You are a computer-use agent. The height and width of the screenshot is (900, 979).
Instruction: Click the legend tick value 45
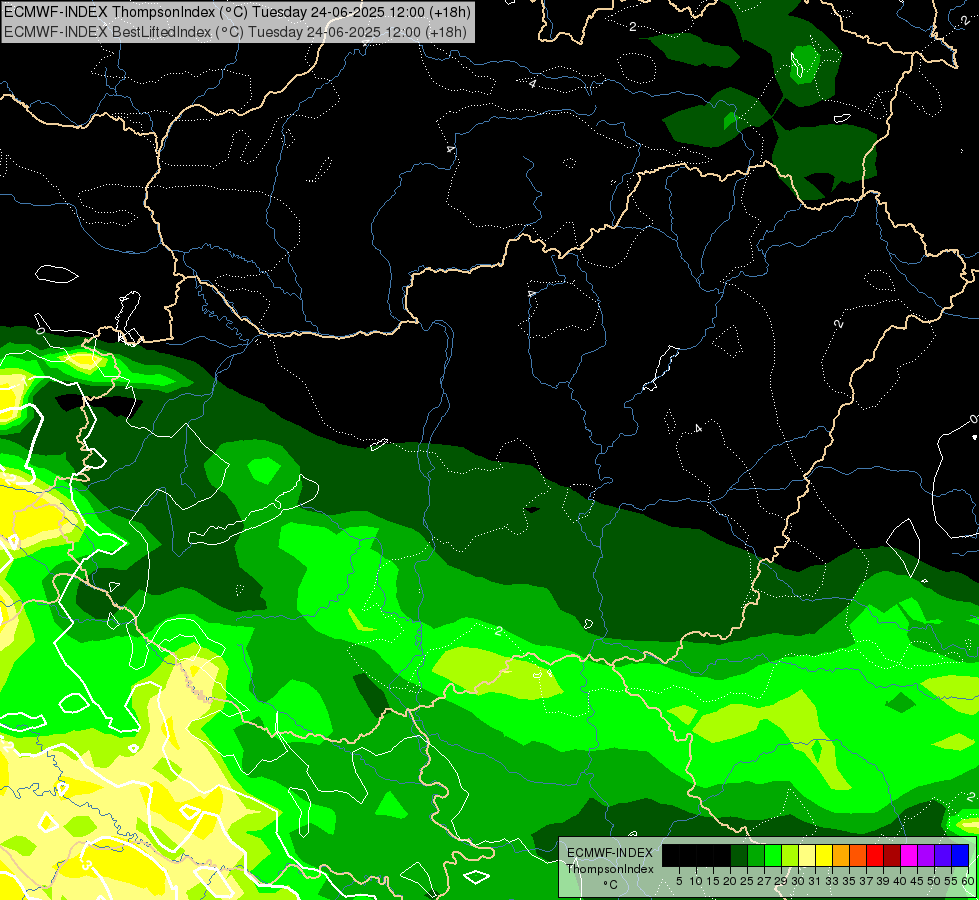tap(917, 881)
